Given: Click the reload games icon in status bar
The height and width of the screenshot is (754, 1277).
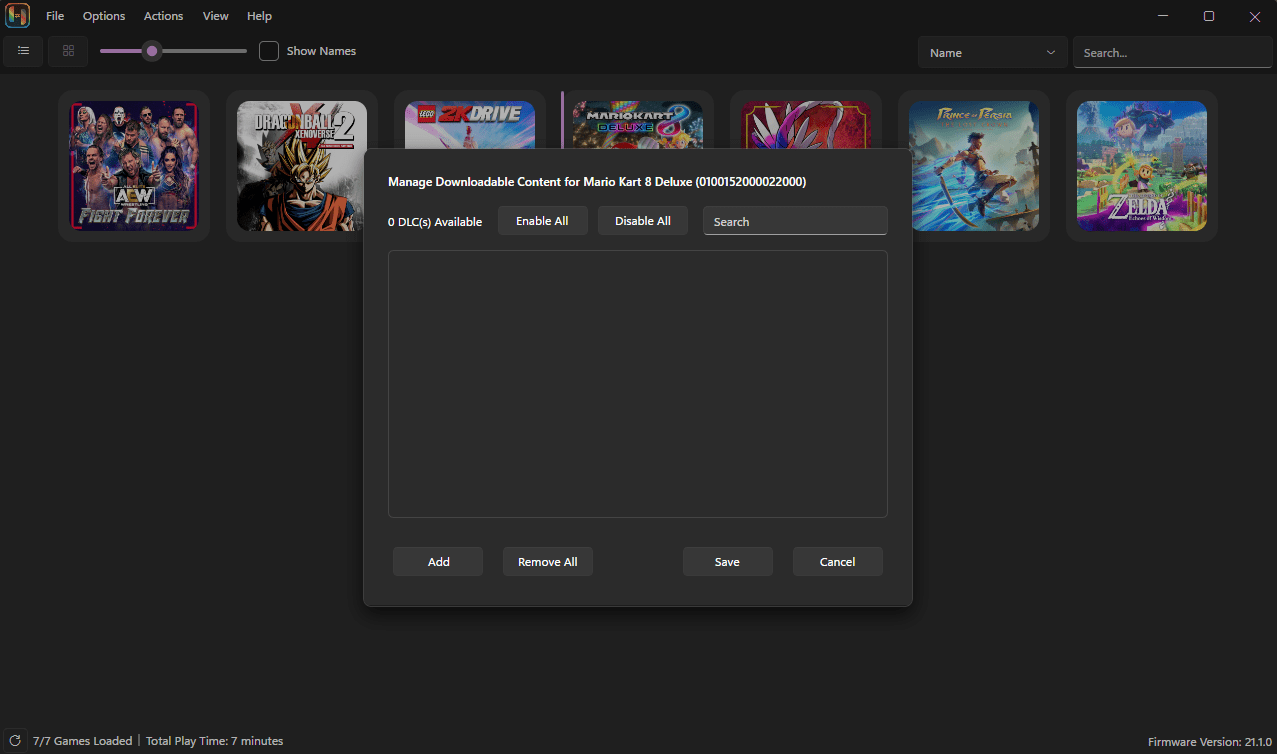Looking at the screenshot, I should click(x=15, y=741).
